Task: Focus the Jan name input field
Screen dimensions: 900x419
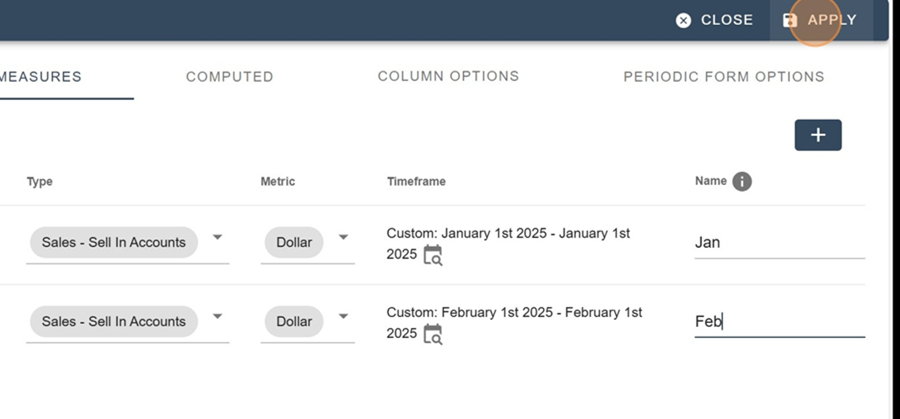Action: click(x=779, y=243)
